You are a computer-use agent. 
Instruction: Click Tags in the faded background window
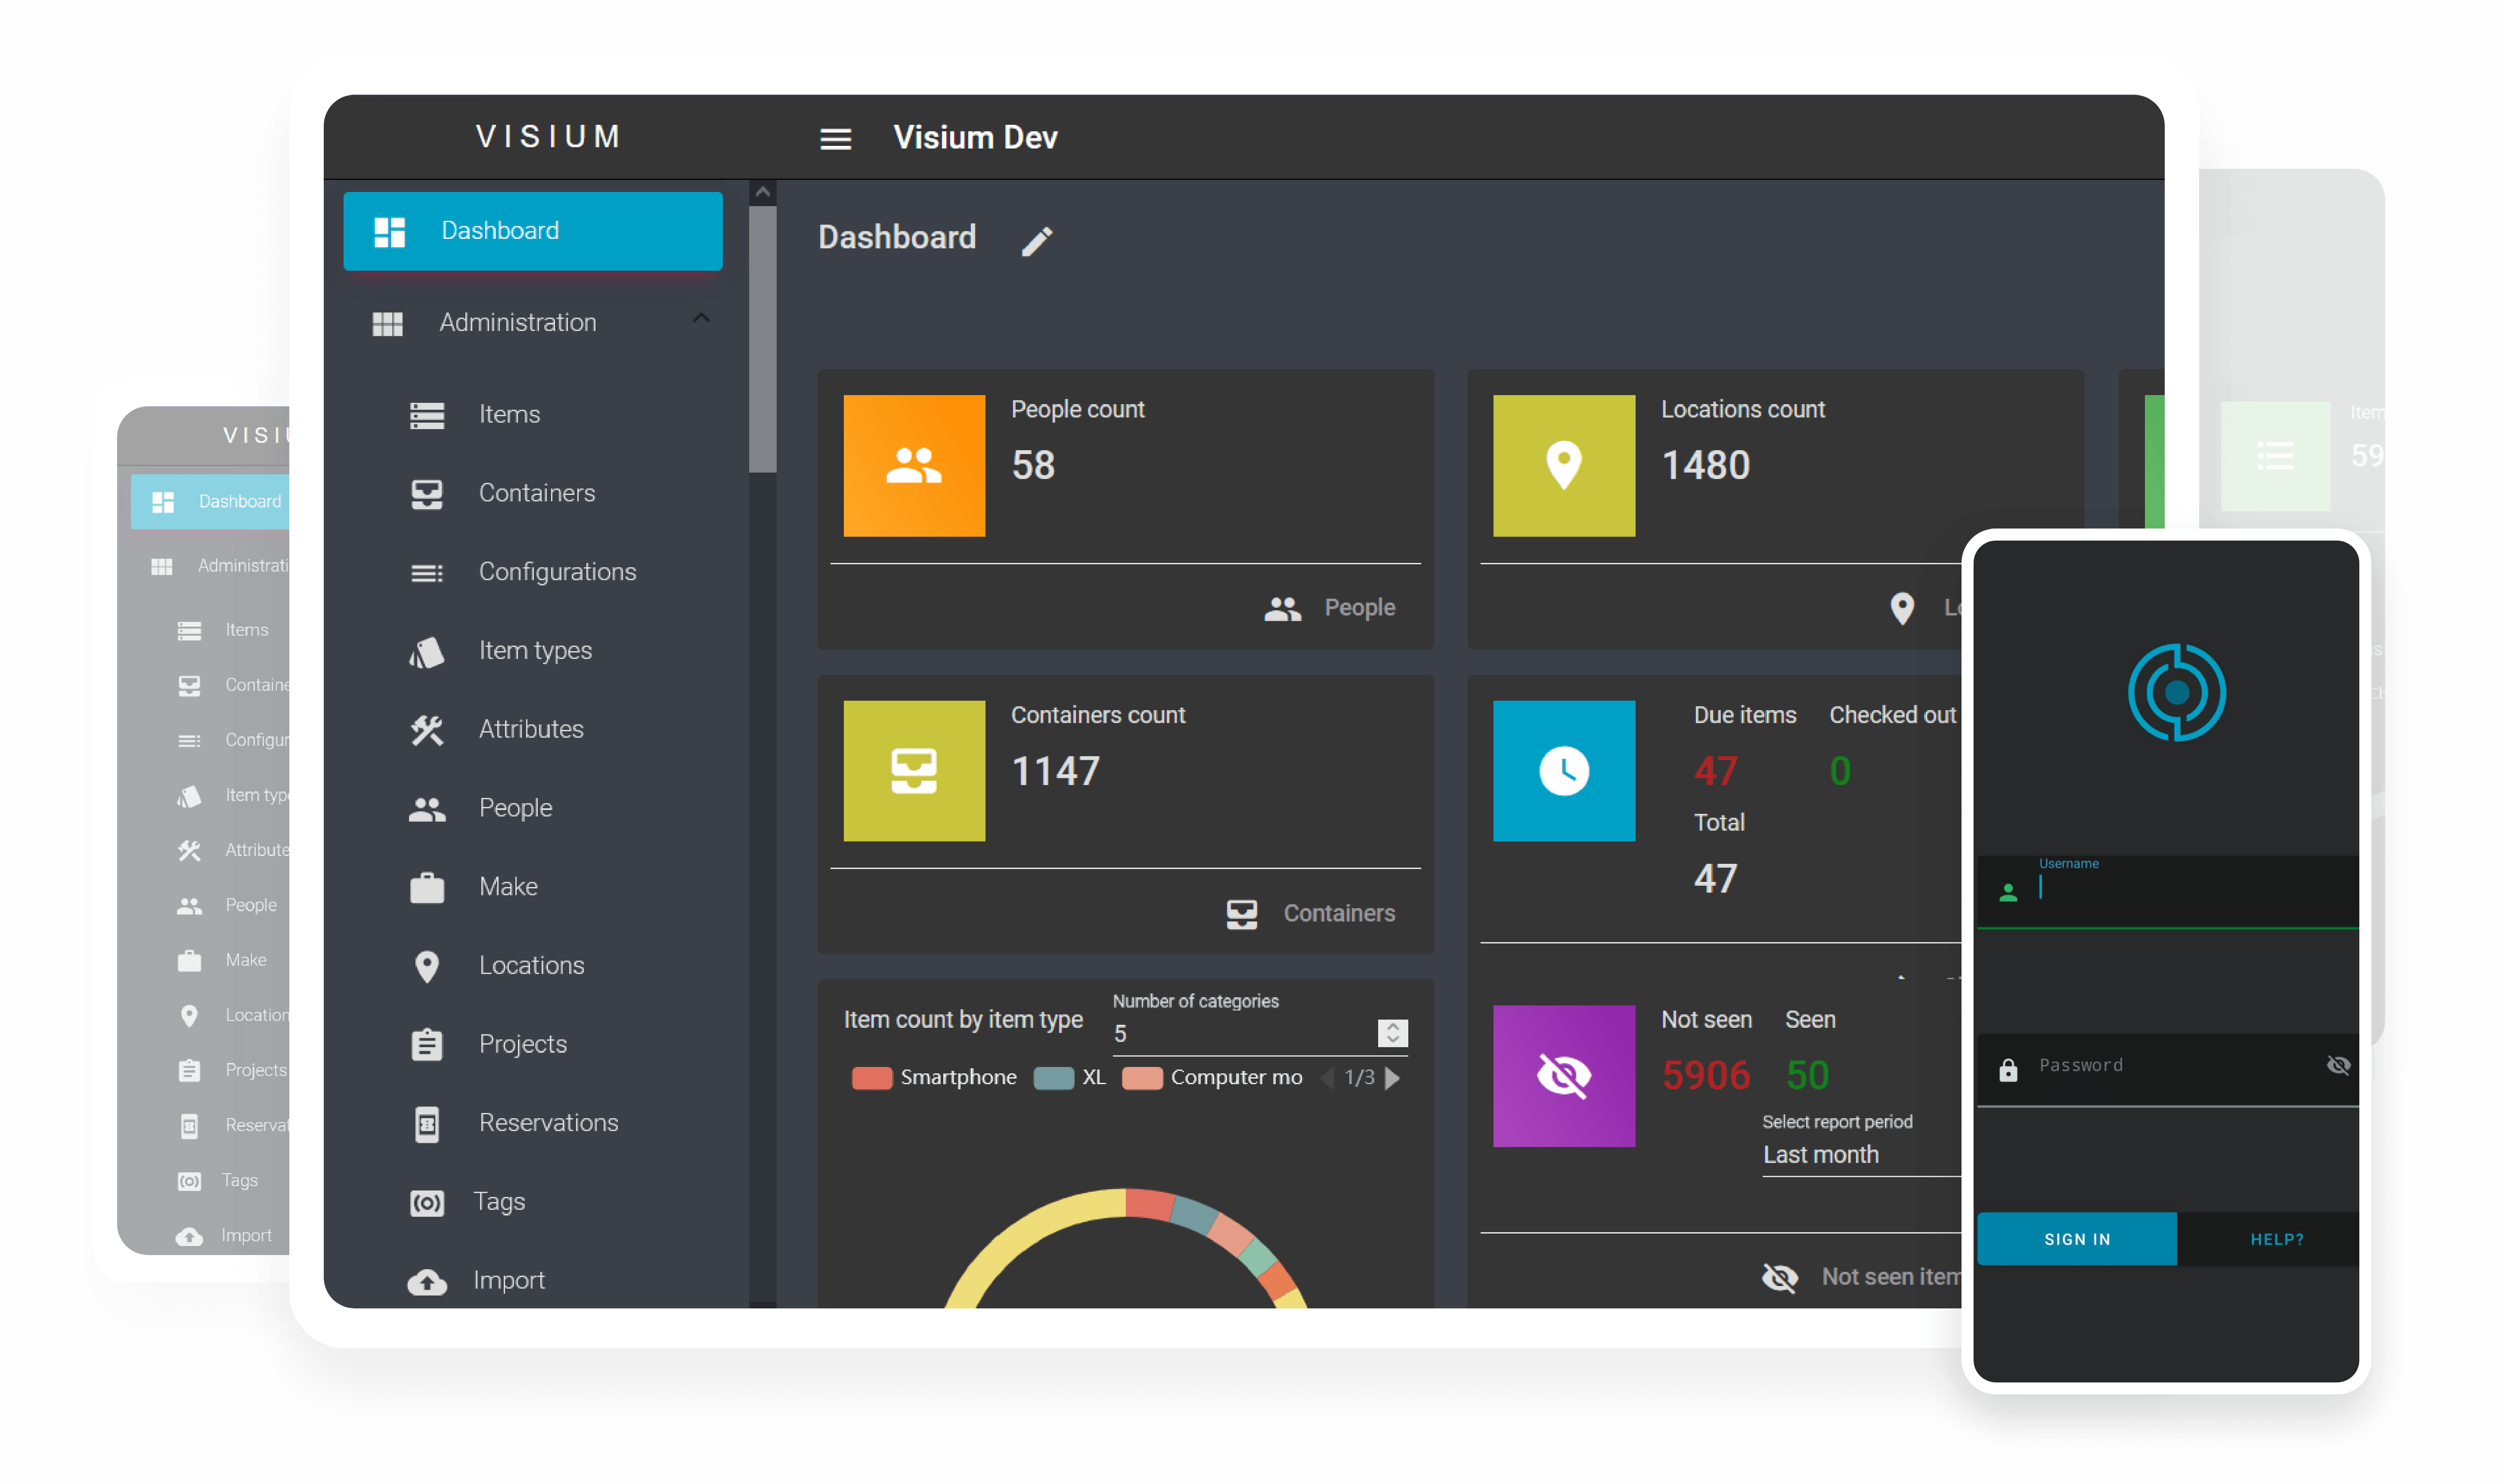coord(239,1181)
